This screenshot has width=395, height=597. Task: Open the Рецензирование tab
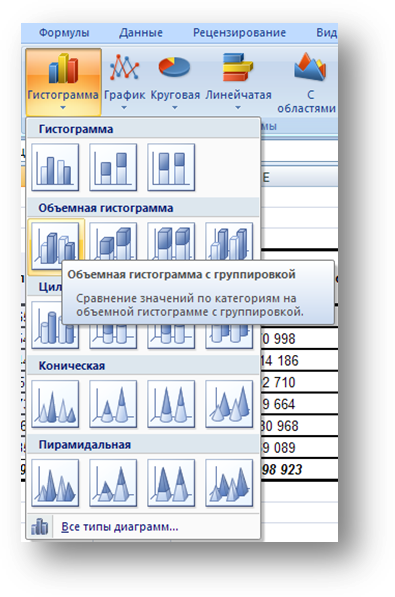(x=239, y=33)
